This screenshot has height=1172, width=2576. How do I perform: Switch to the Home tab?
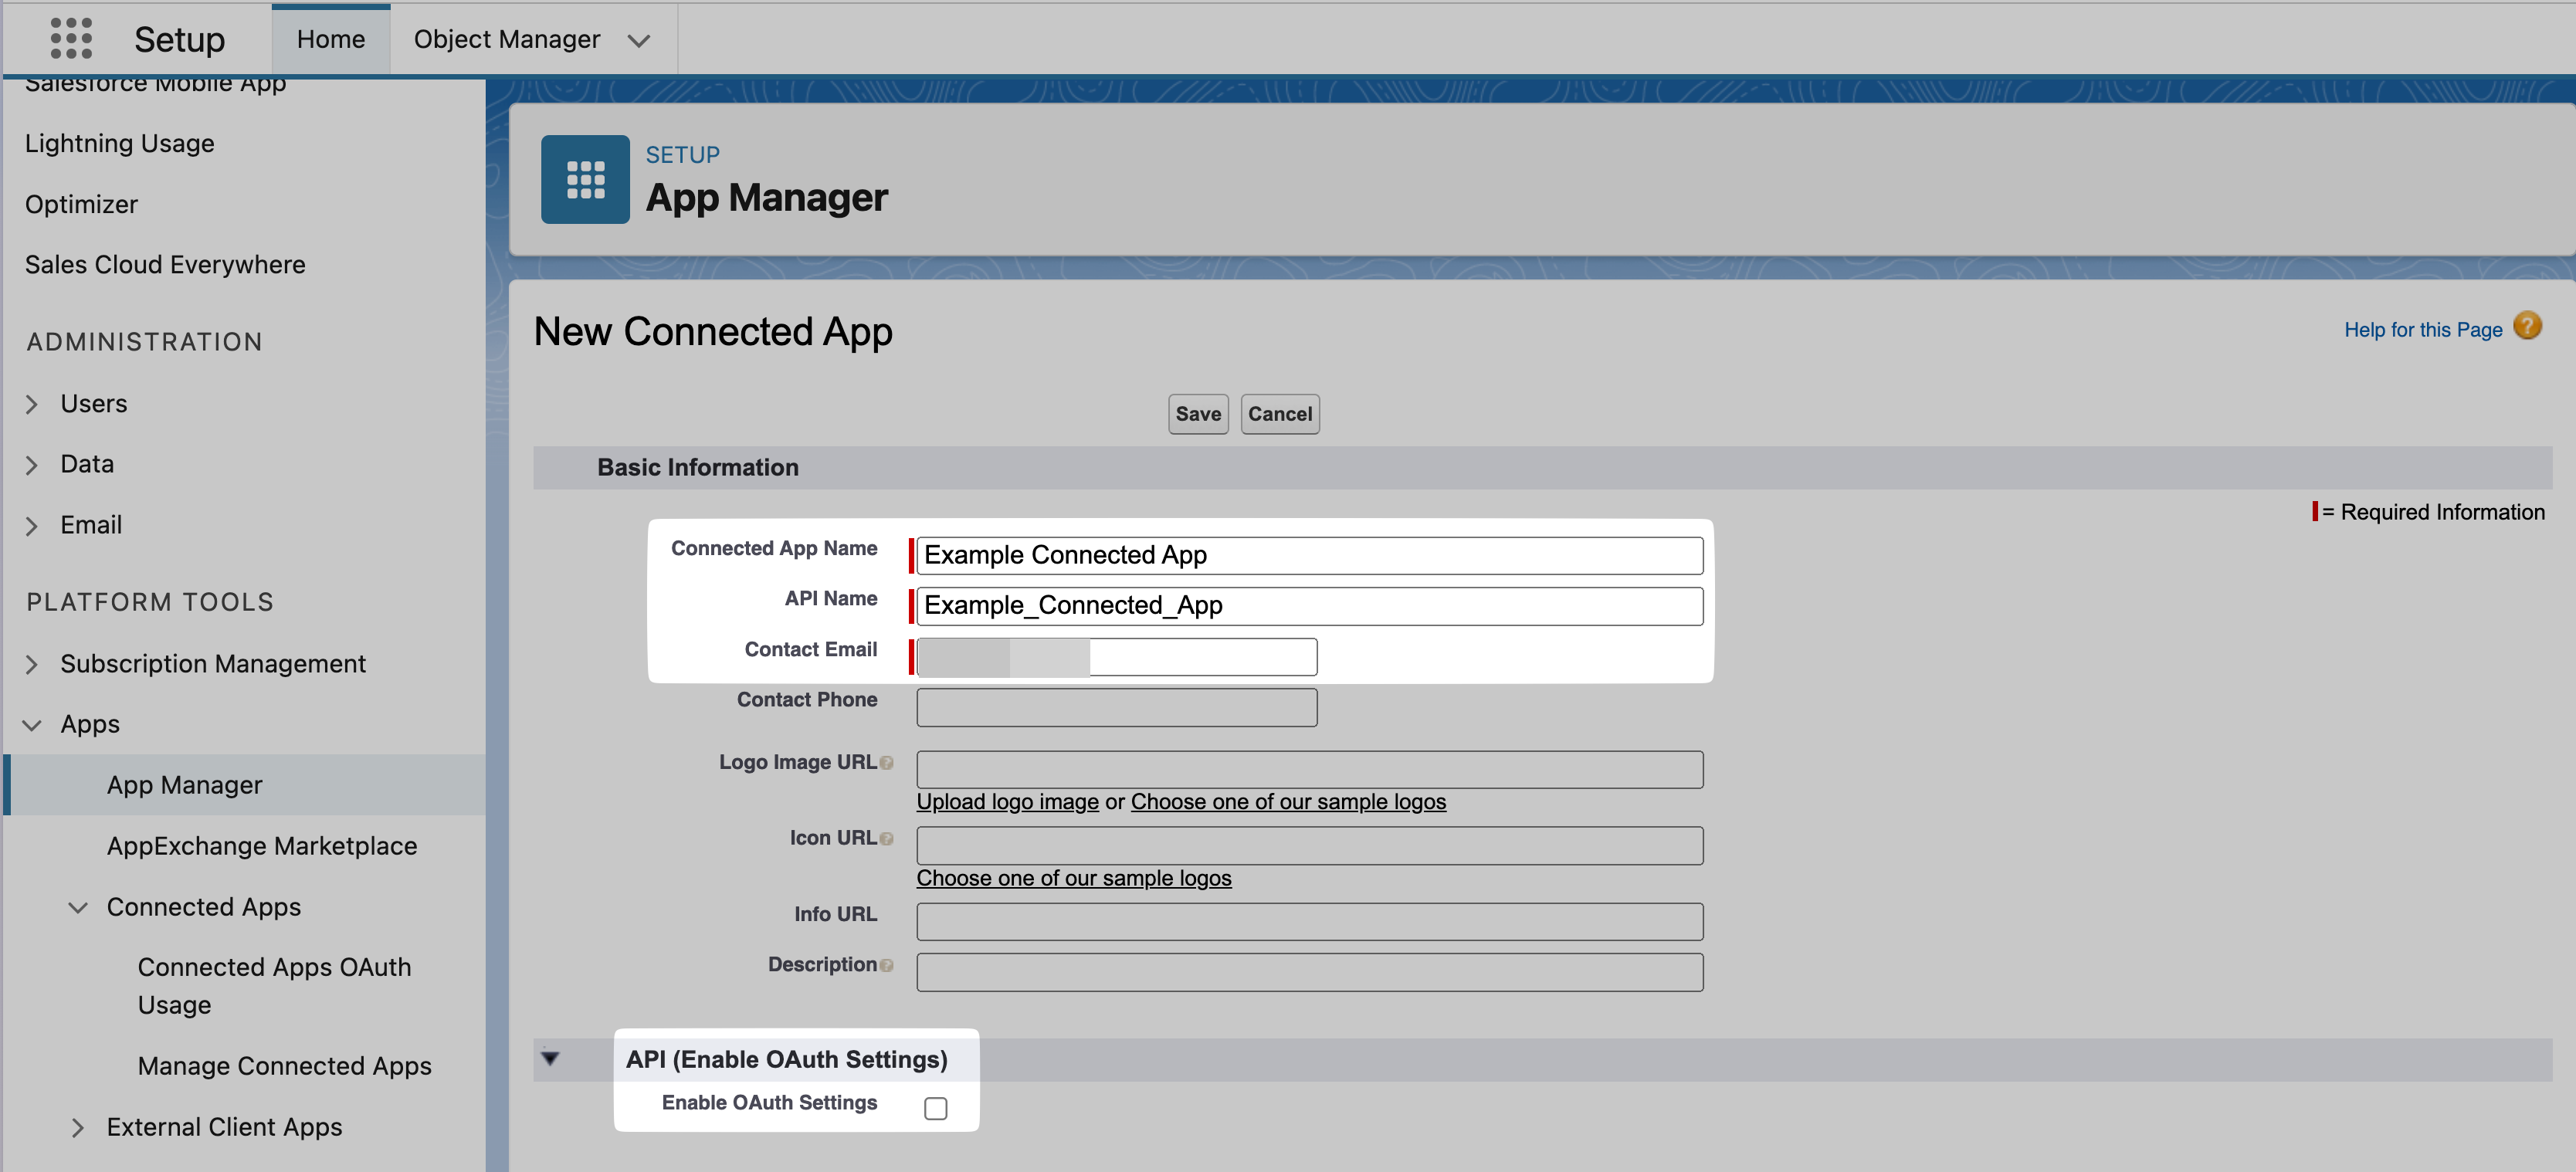[330, 40]
